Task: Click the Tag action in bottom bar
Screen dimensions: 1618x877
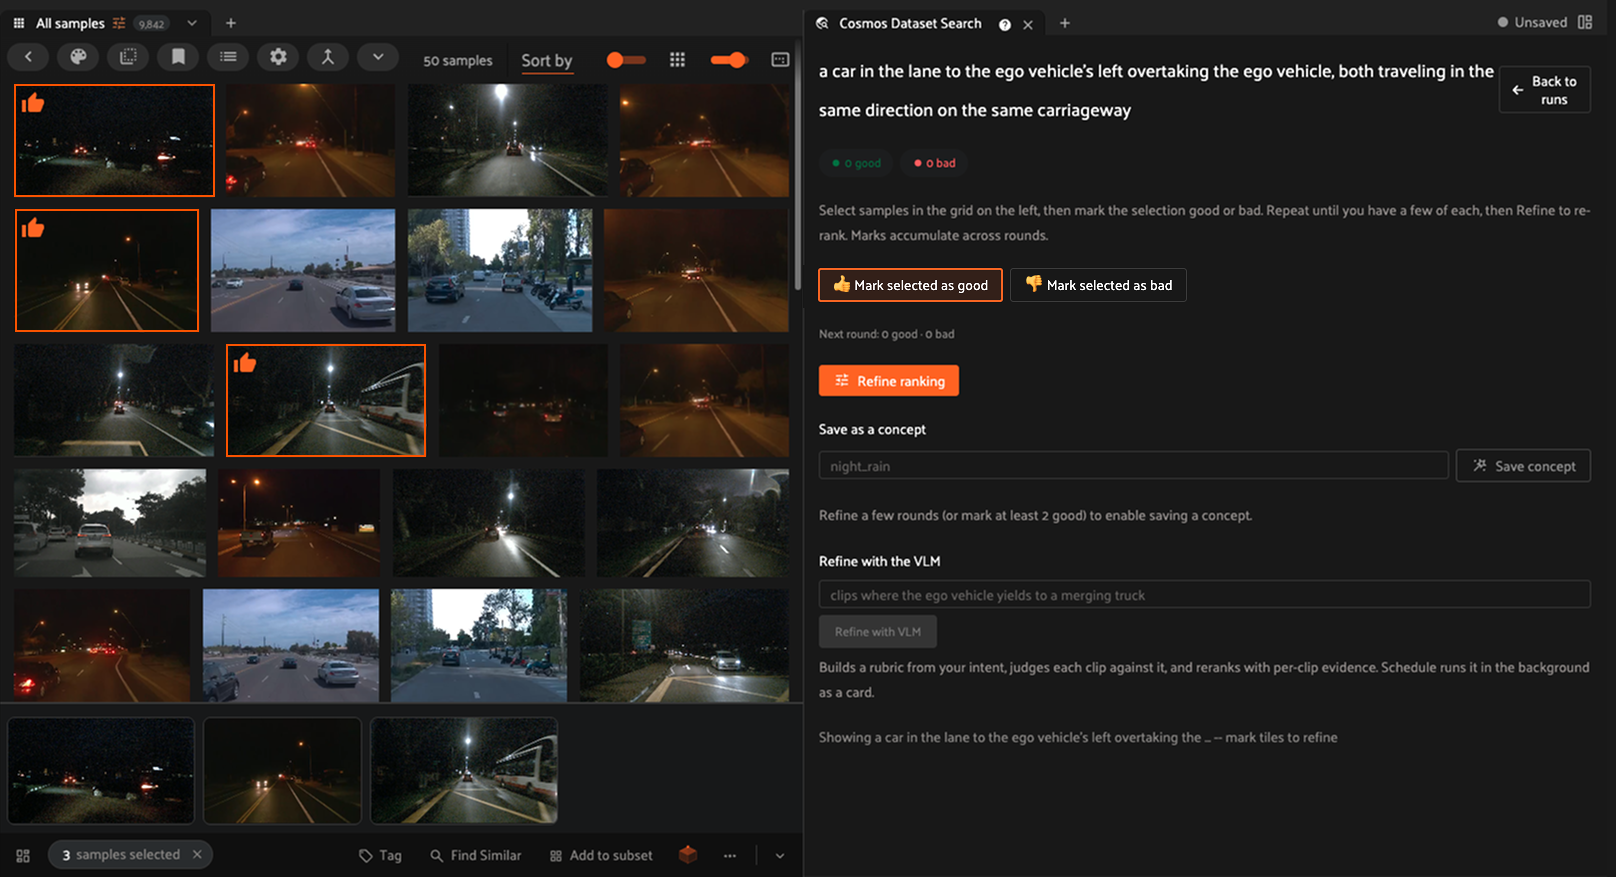Action: tap(380, 855)
